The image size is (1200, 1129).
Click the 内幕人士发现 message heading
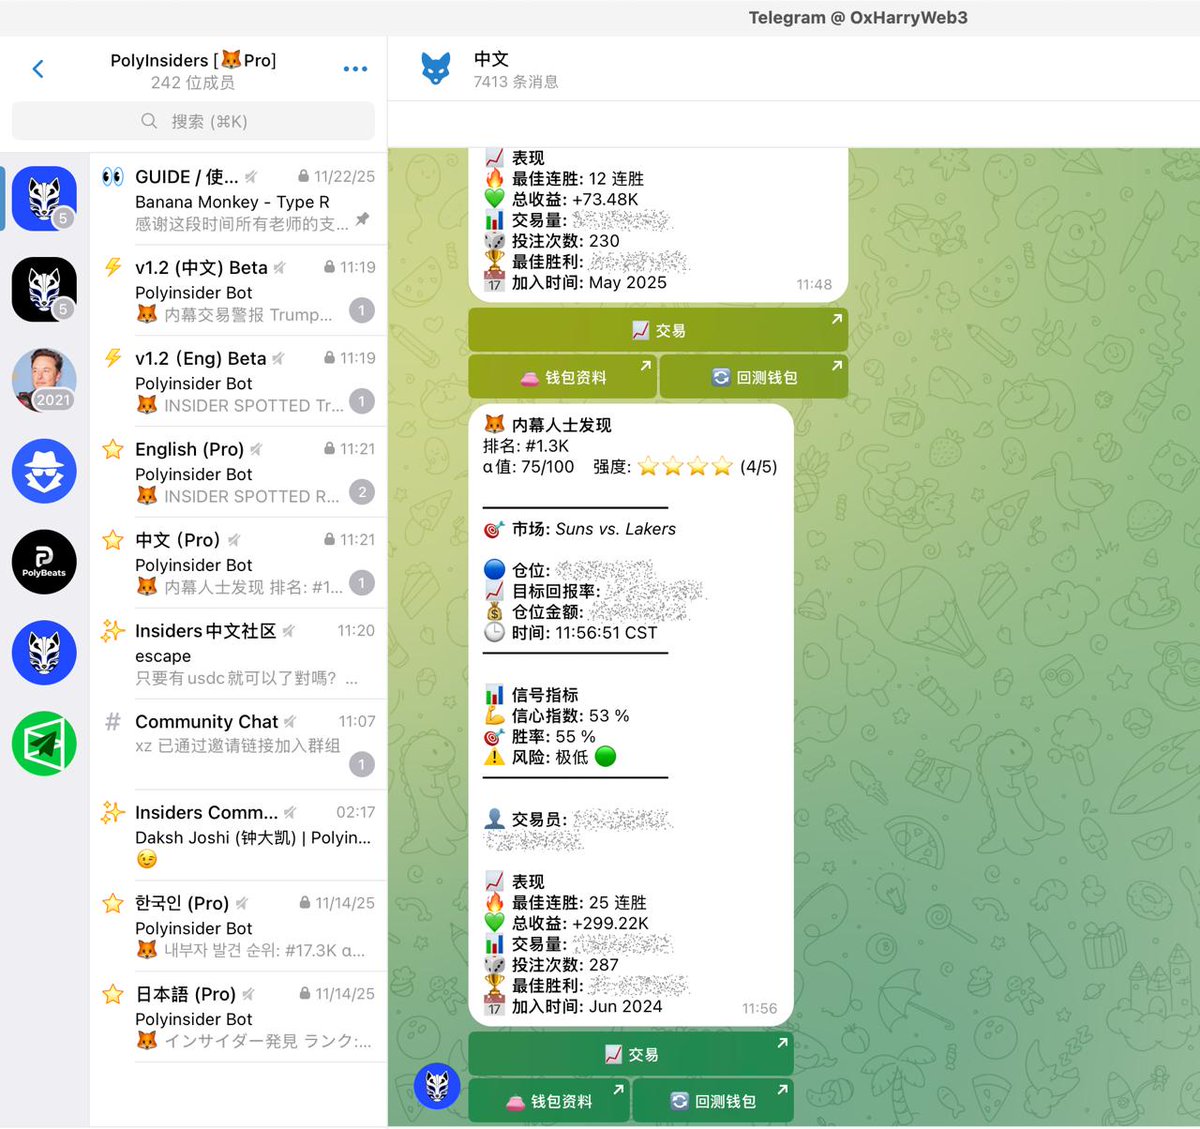[x=561, y=425]
